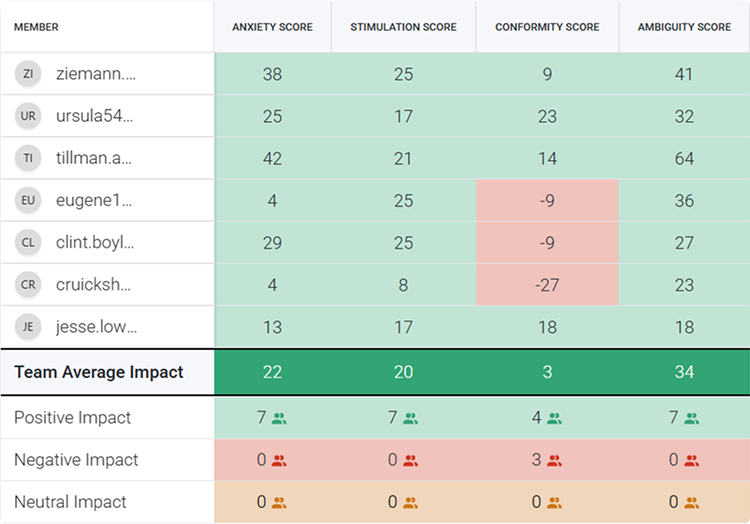Image resolution: width=750 pixels, height=524 pixels.
Task: Click jesse.low avatar badge JE
Action: coord(28,327)
